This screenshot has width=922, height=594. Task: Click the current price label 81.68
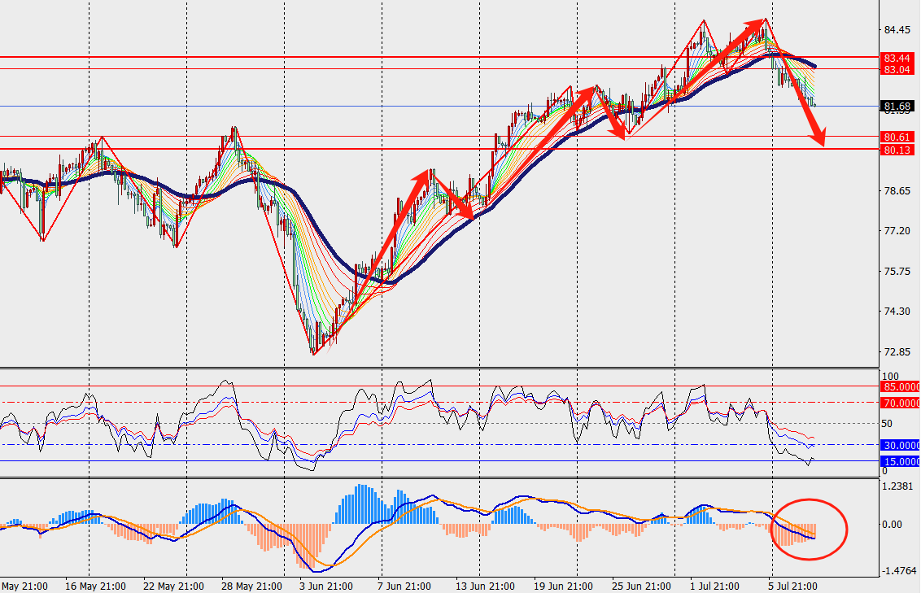click(897, 106)
